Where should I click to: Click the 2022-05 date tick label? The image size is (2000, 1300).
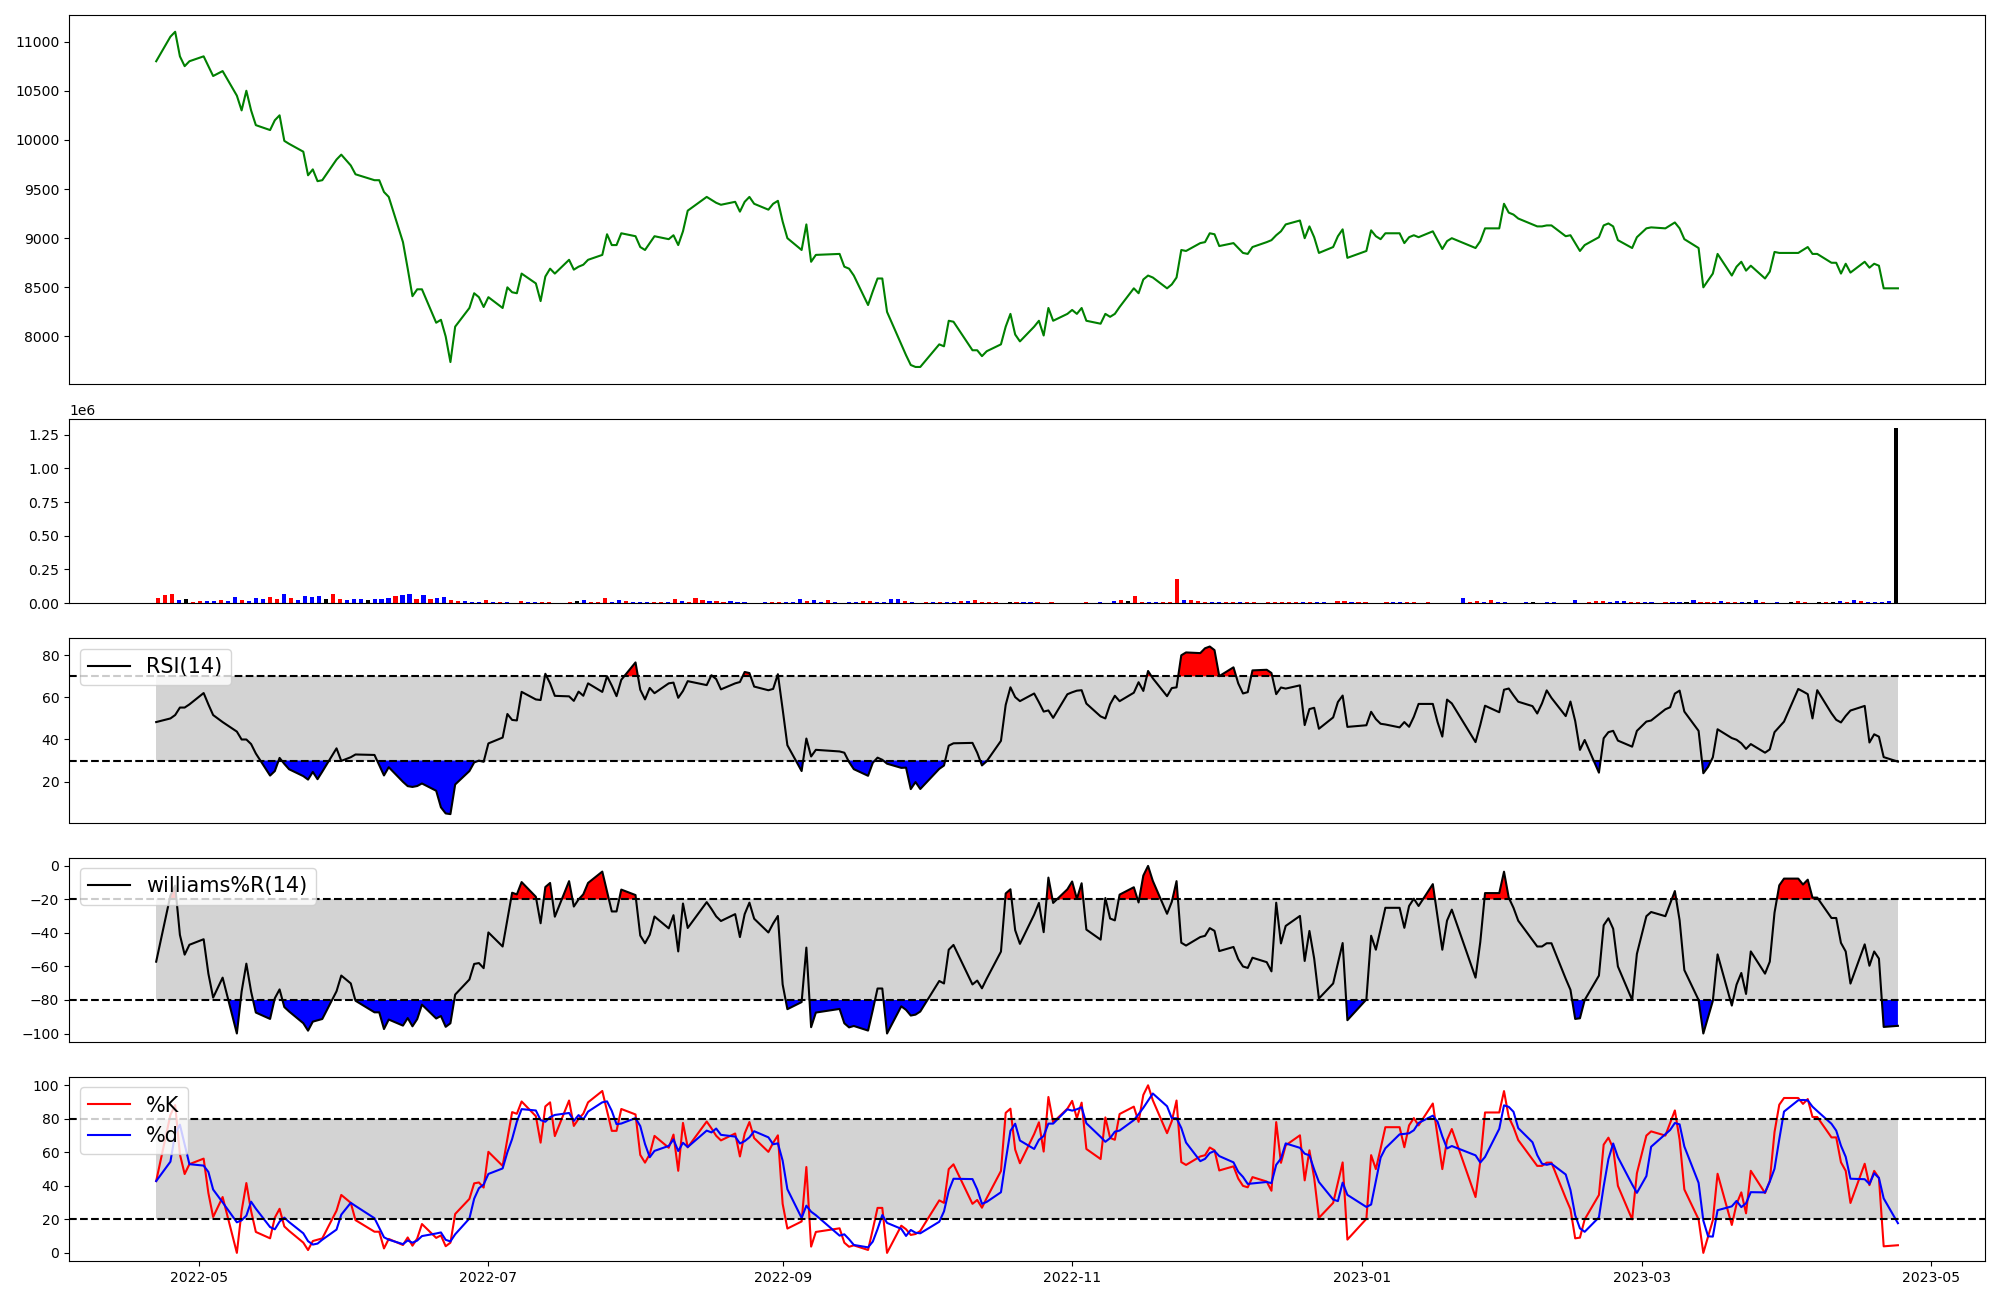(x=199, y=1277)
